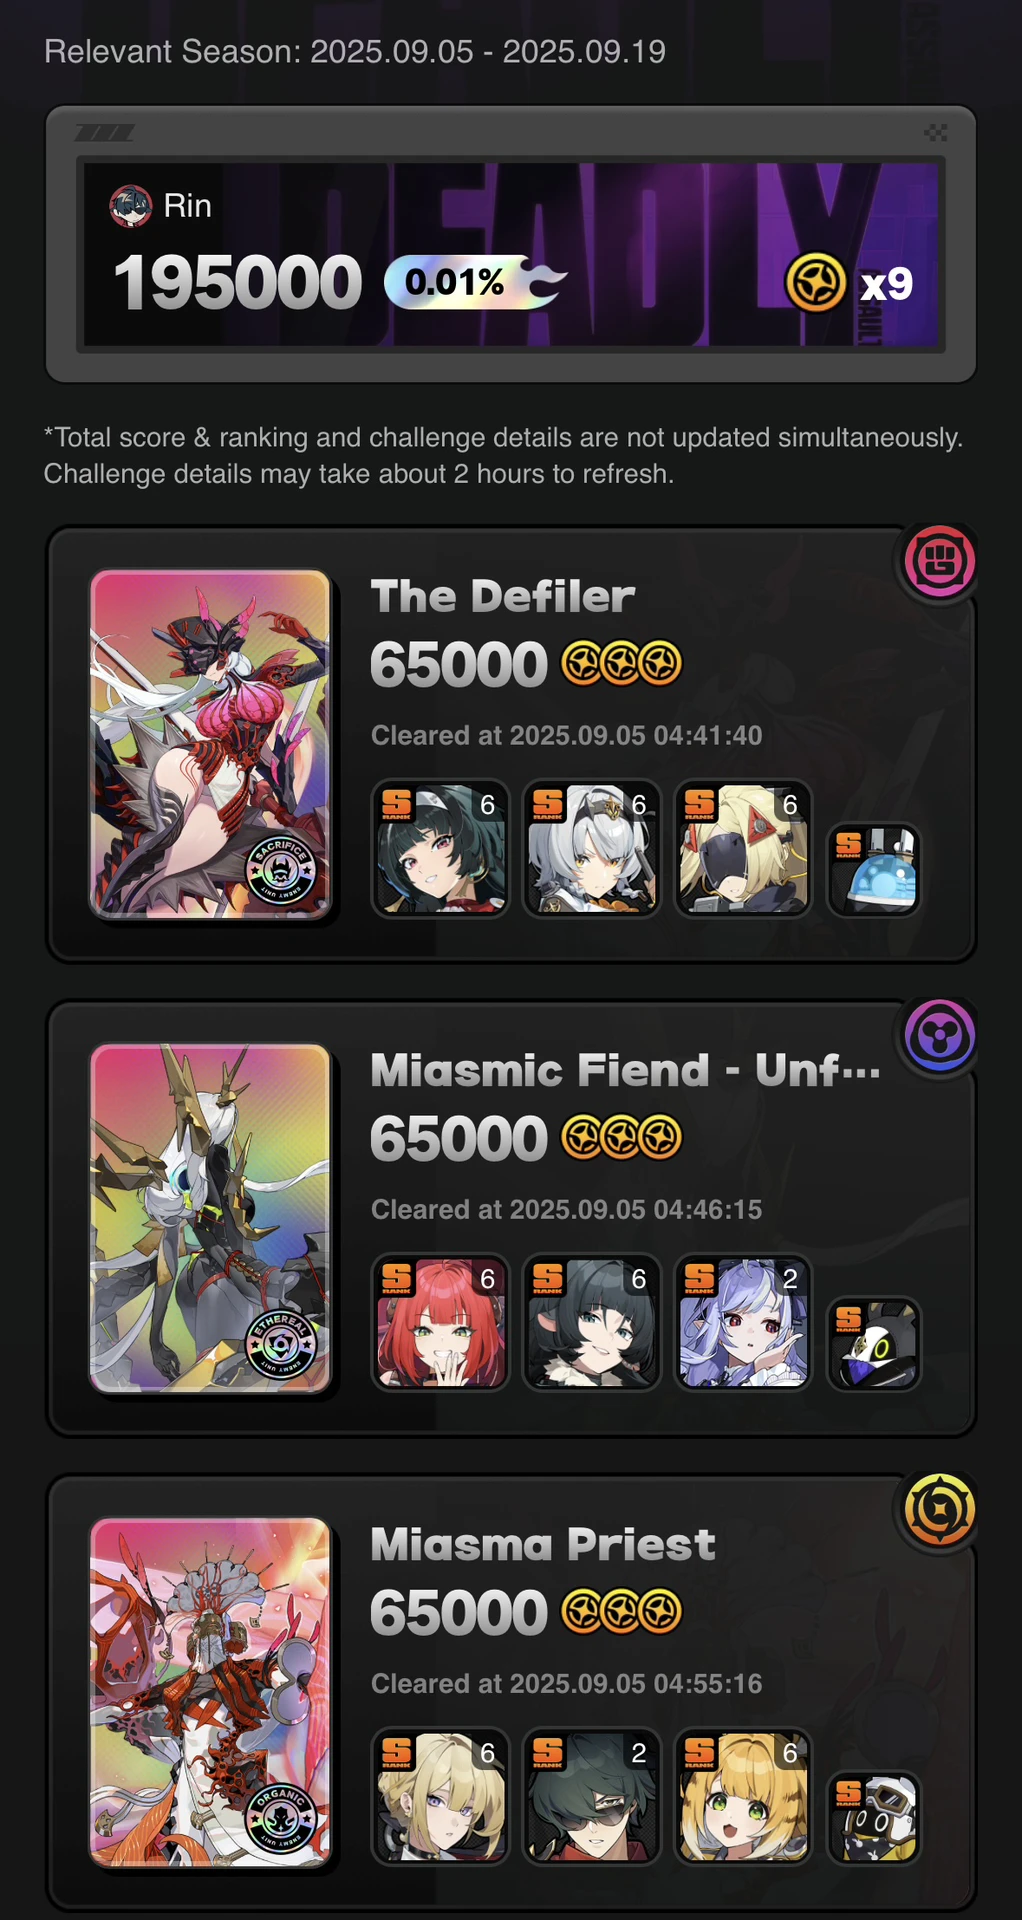The image size is (1022, 1920).
Task: Click The Defiler three gold medals
Action: [x=621, y=663]
